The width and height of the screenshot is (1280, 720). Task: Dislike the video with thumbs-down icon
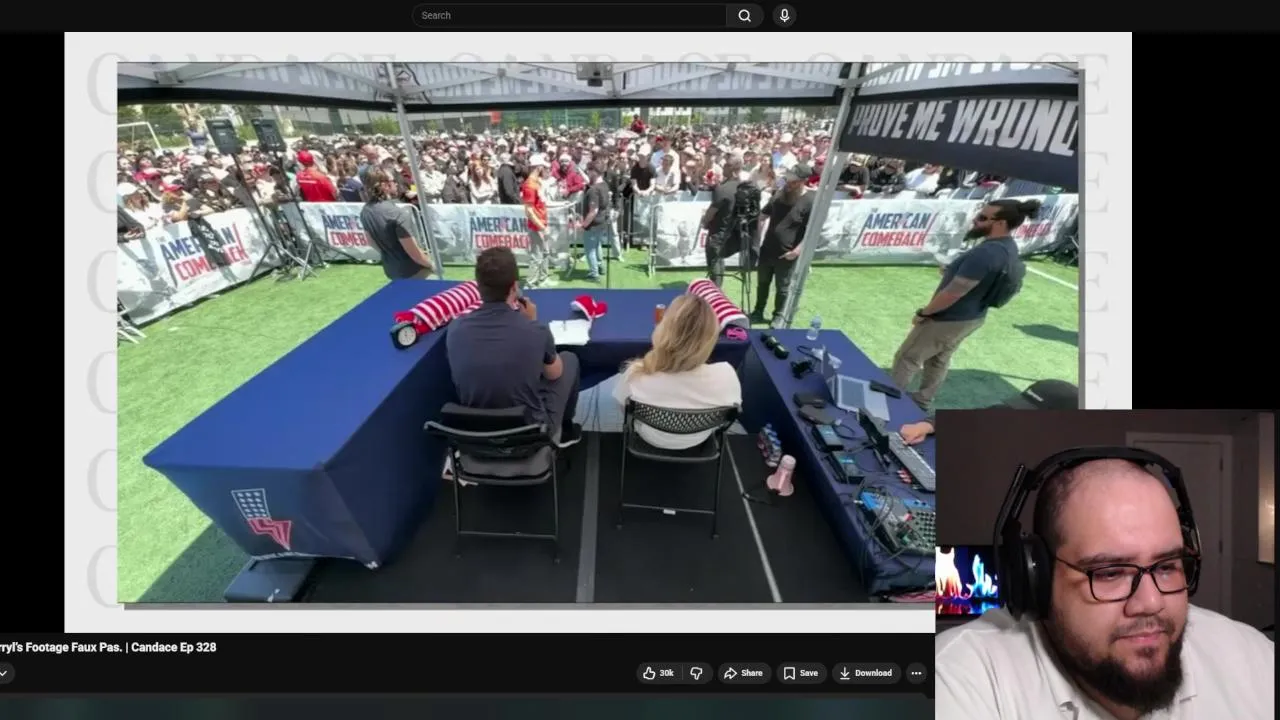[x=697, y=673]
